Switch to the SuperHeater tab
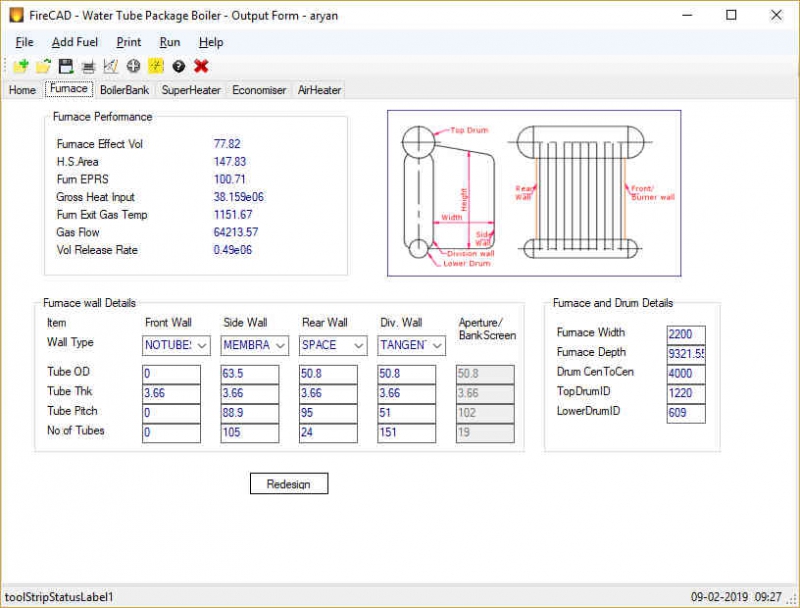This screenshot has width=800, height=608. 190,89
